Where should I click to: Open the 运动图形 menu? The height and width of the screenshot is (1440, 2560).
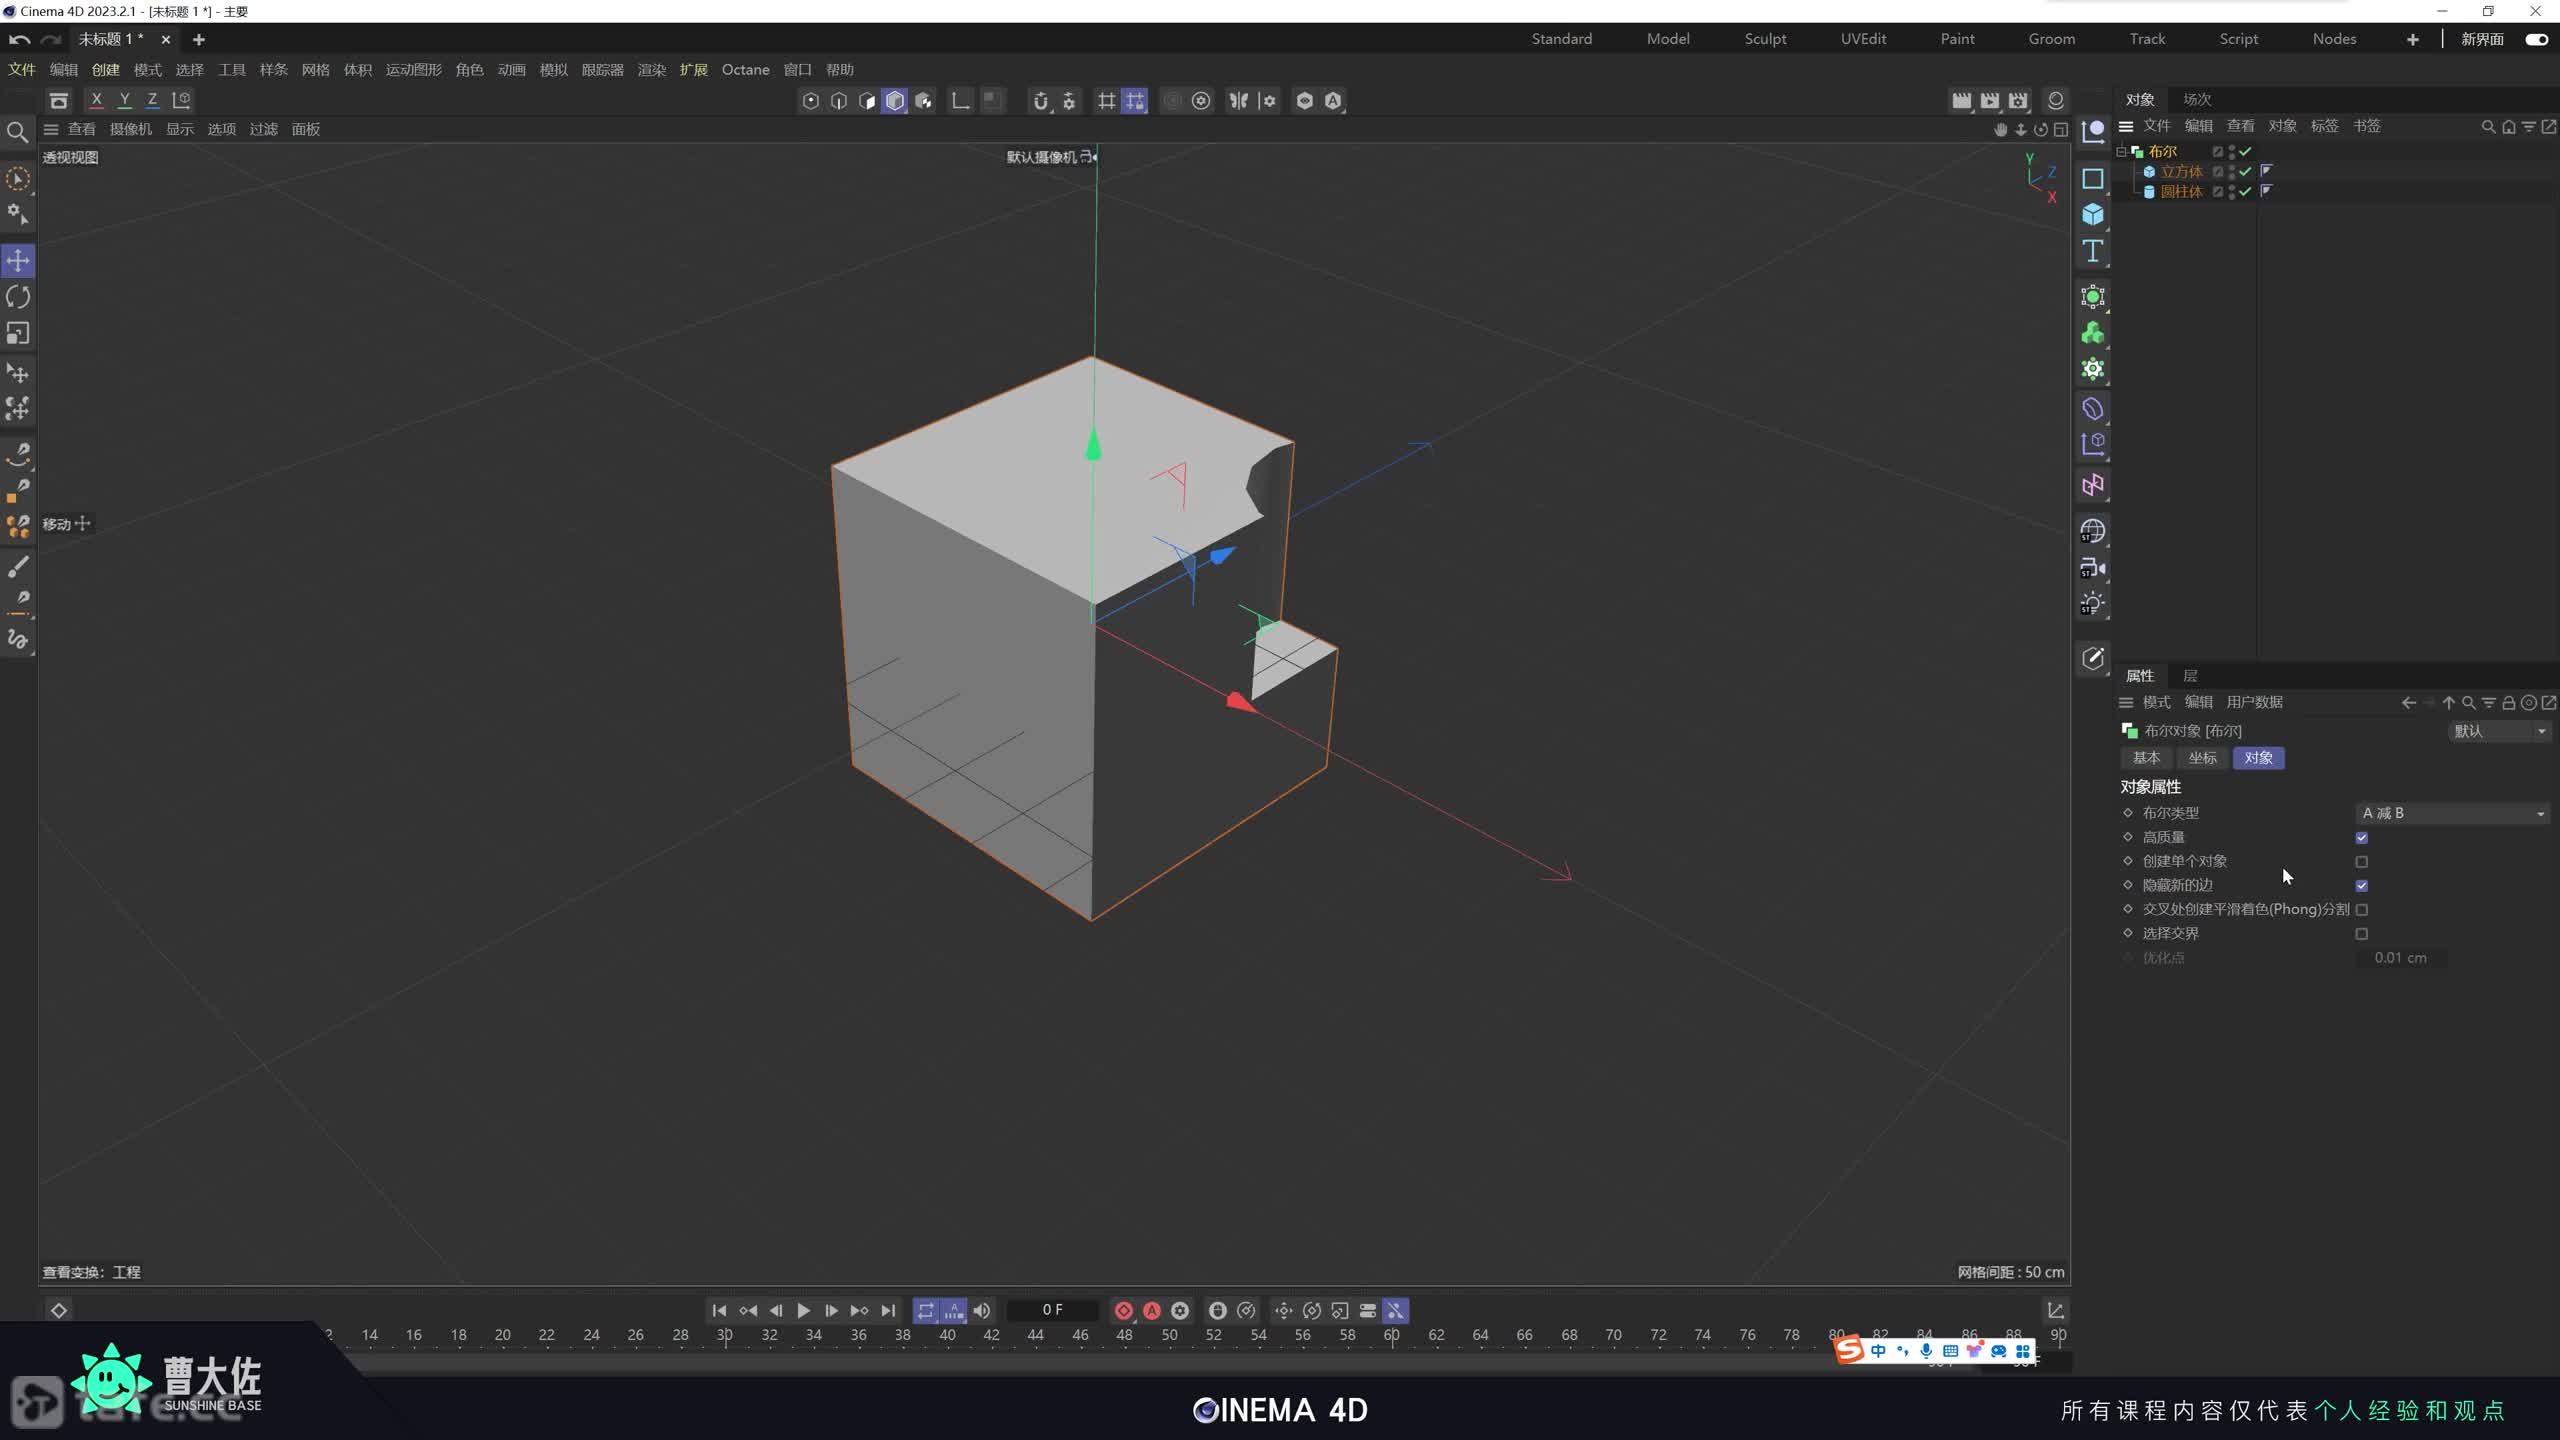pyautogui.click(x=413, y=70)
